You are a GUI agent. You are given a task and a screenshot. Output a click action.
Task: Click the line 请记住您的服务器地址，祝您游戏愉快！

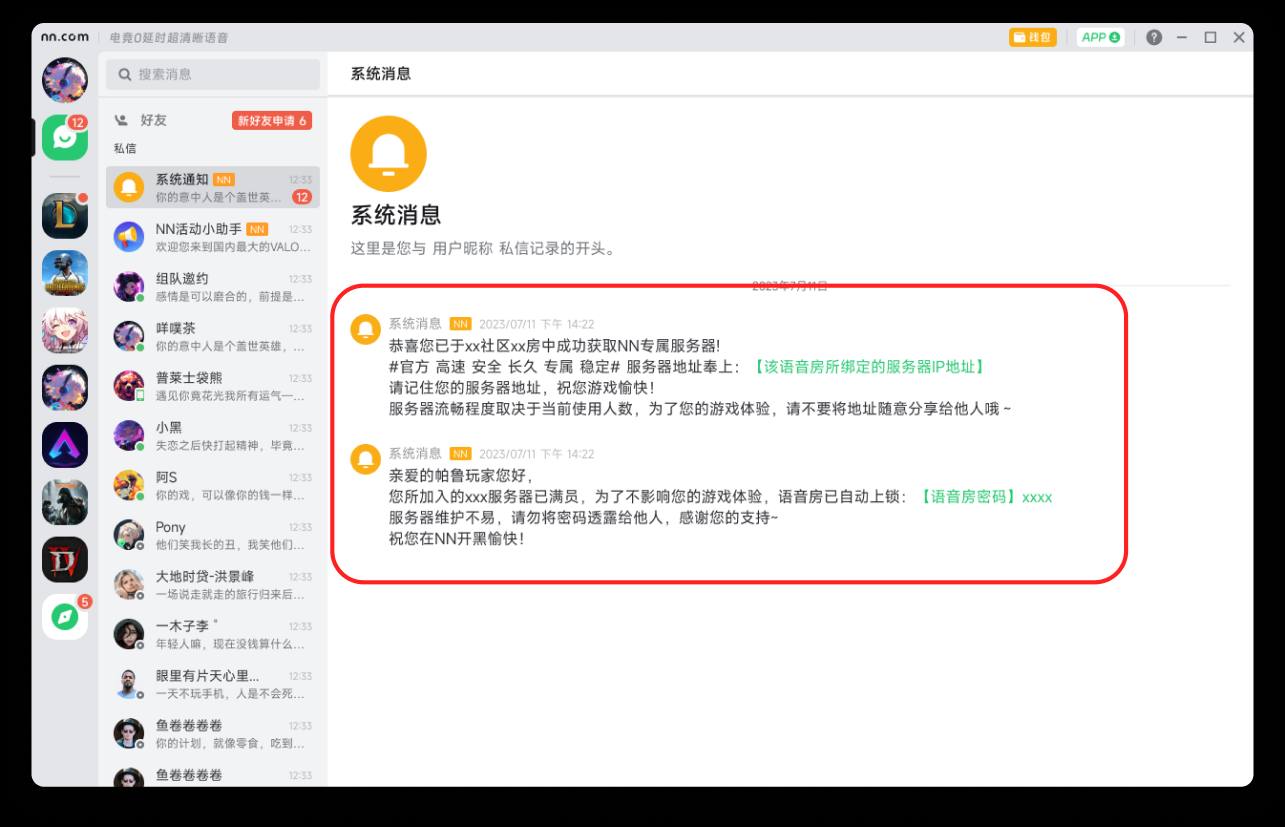[x=522, y=388]
